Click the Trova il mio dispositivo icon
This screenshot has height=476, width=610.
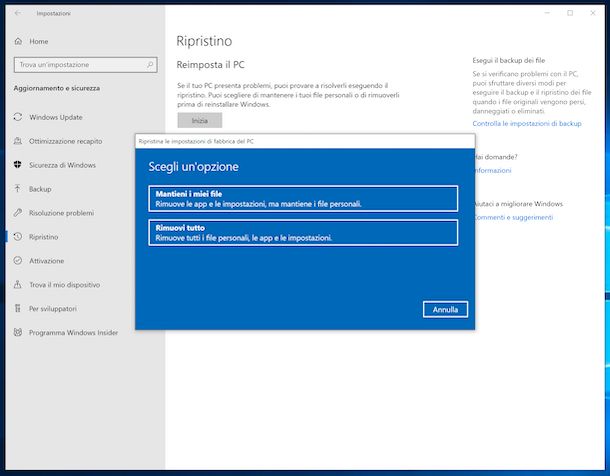click(18, 285)
